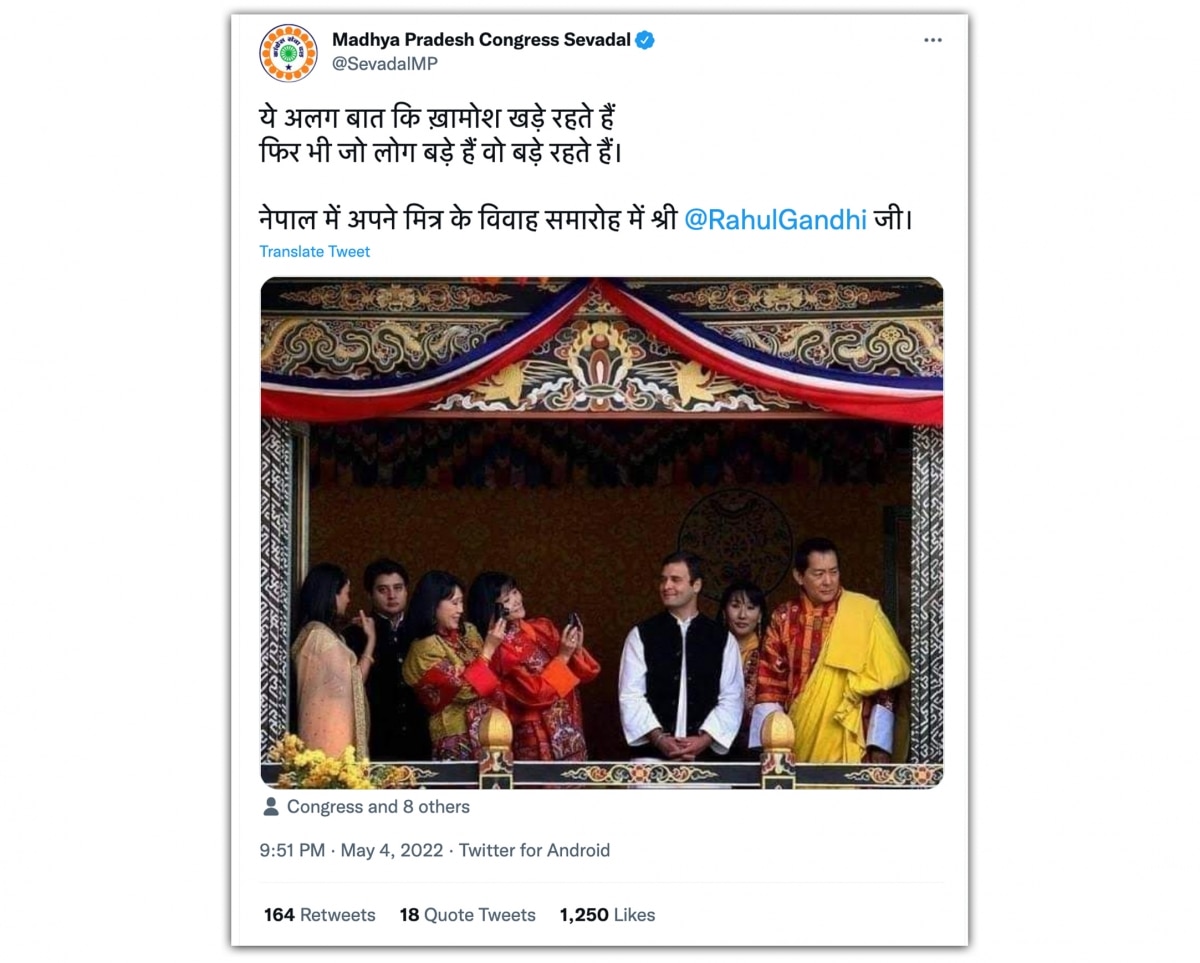Show tagged accounts "Congress and 8 others"
The height and width of the screenshot is (963, 1200).
coord(378,807)
